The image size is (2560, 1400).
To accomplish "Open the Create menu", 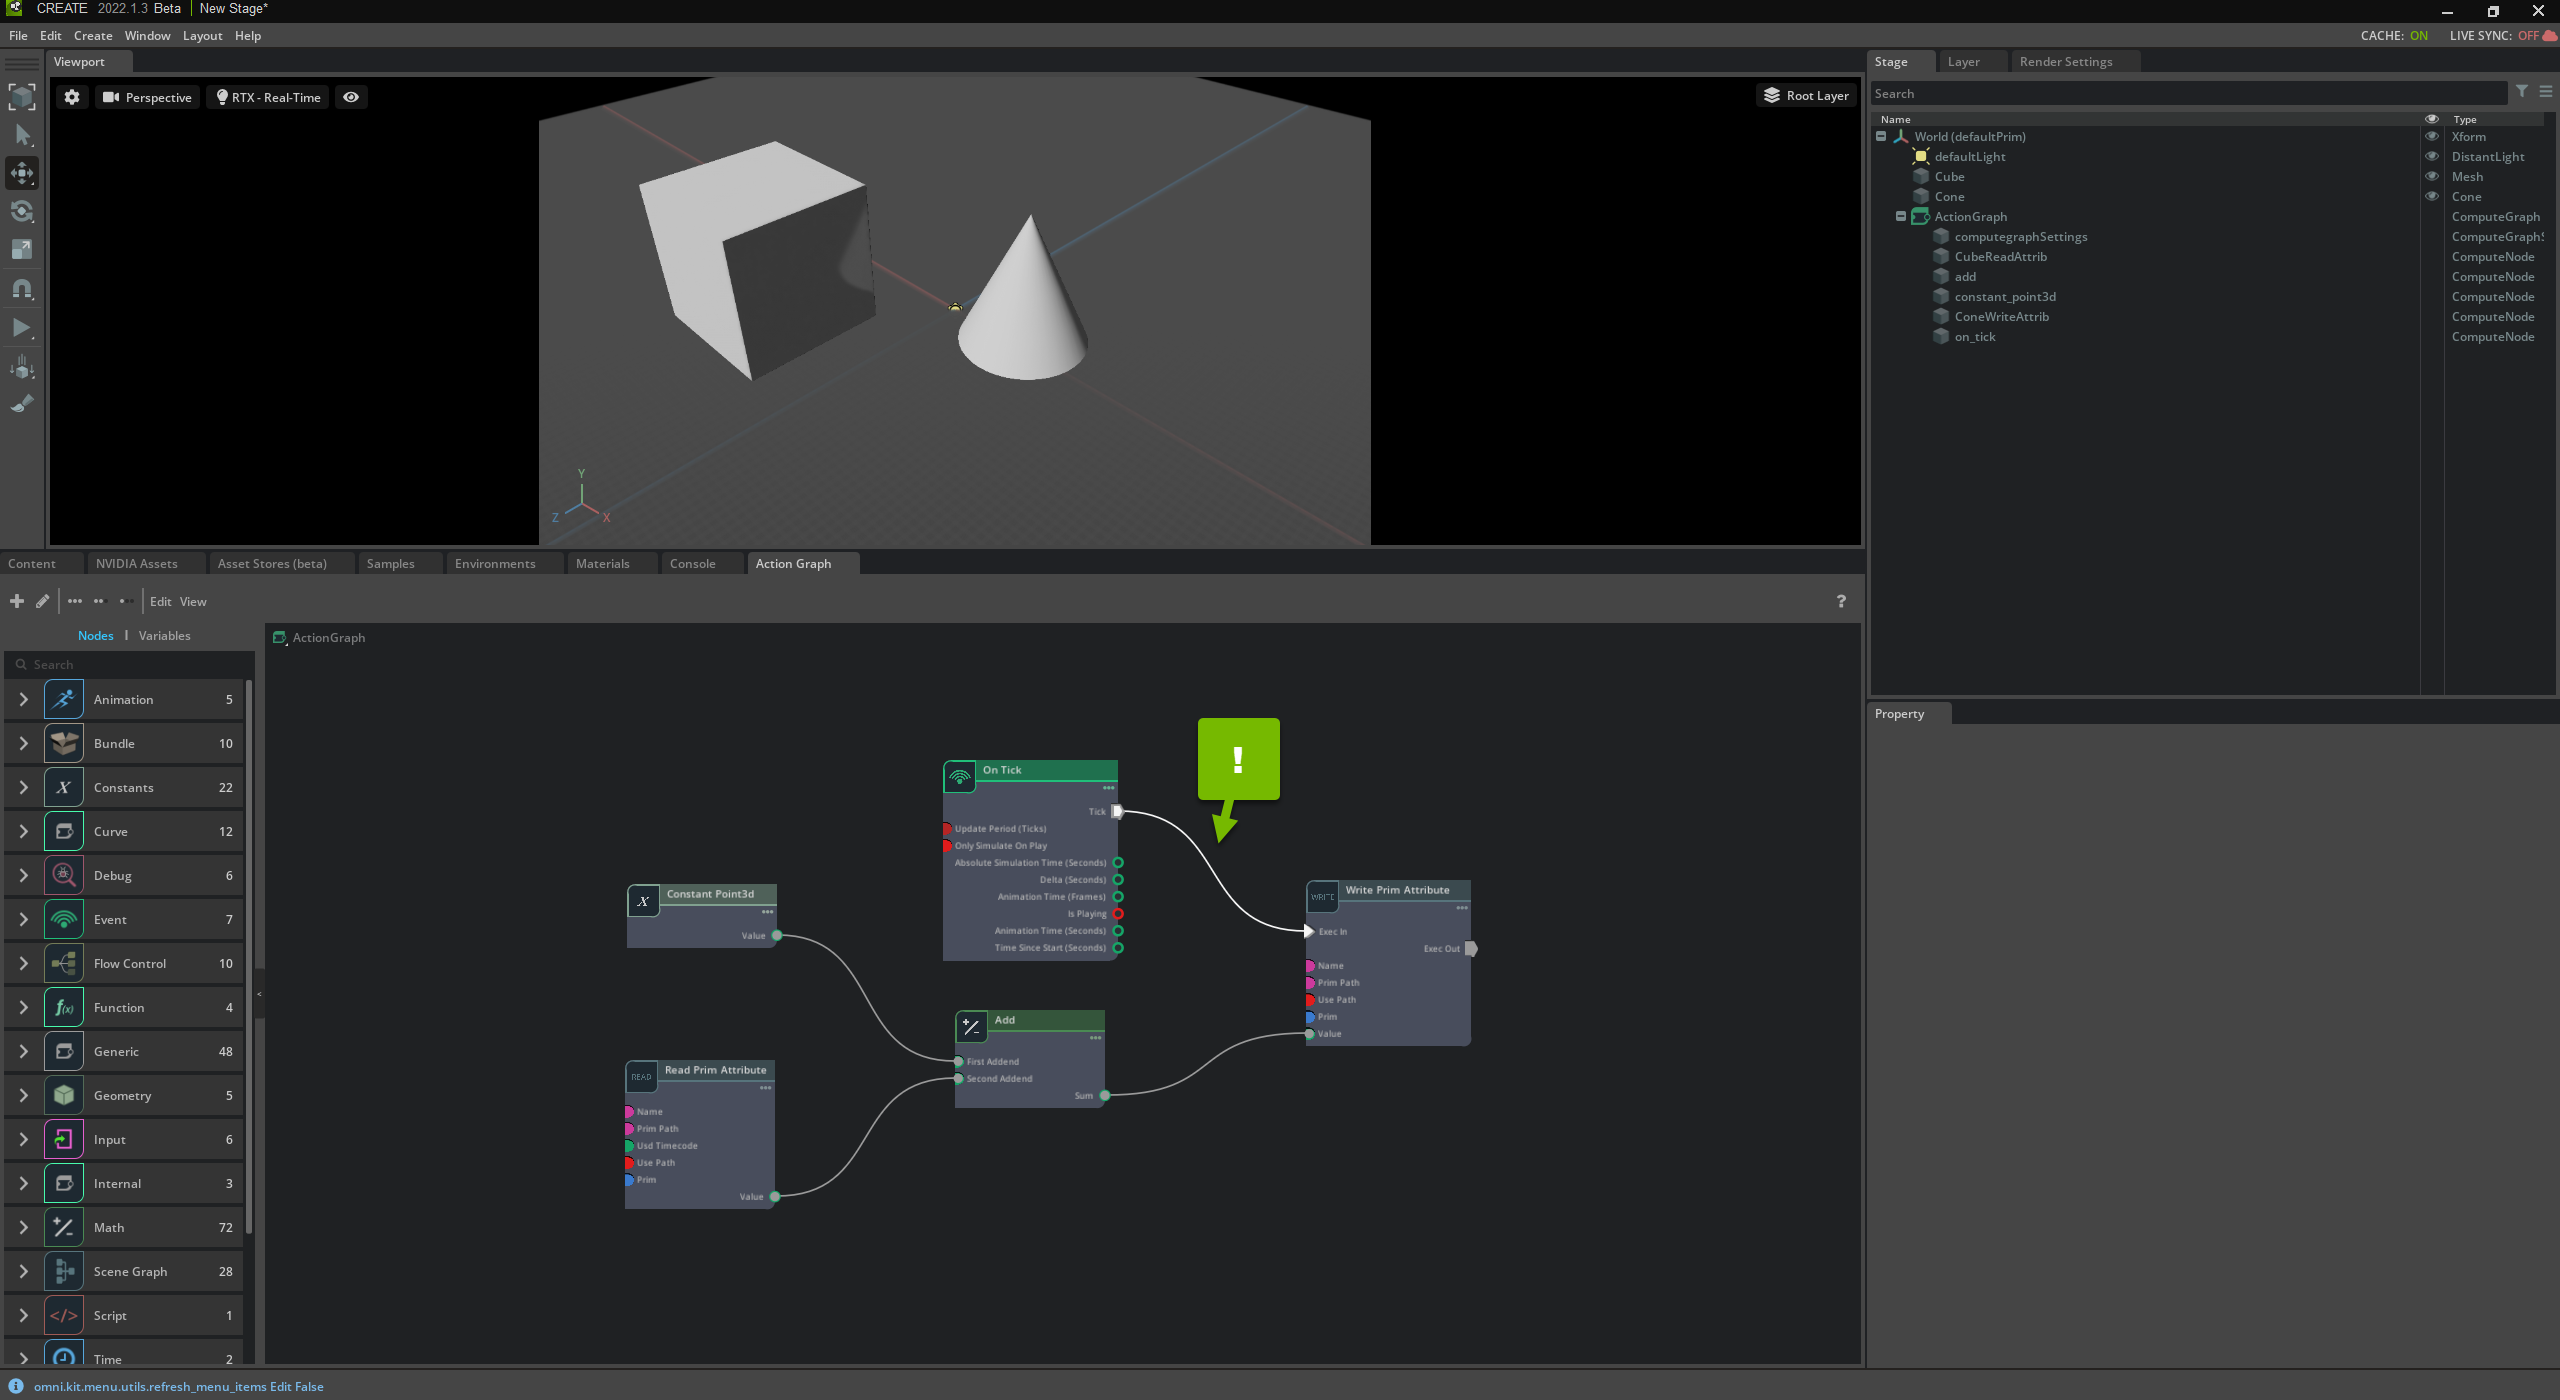I will click(93, 35).
